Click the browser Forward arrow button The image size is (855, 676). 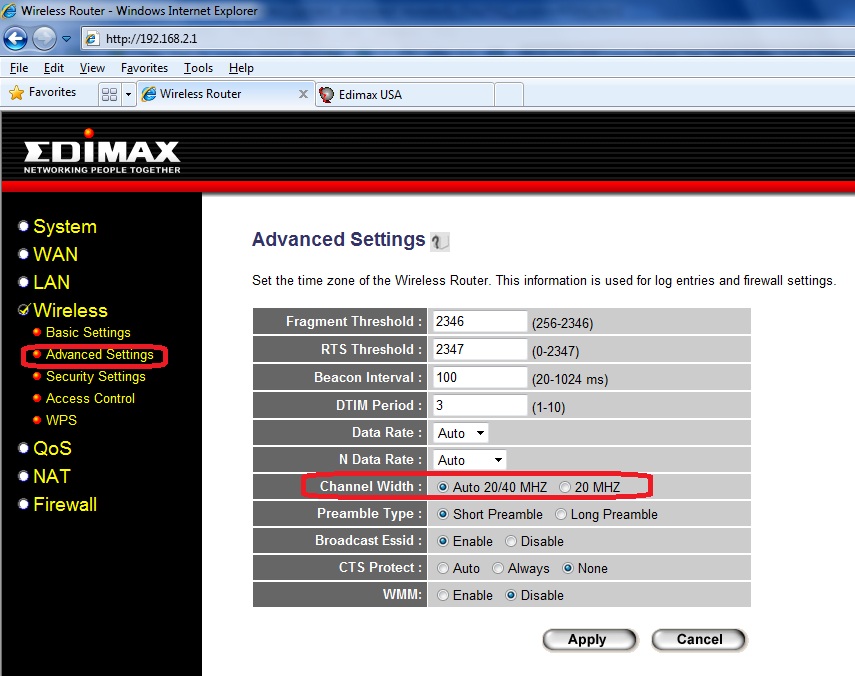(x=44, y=39)
